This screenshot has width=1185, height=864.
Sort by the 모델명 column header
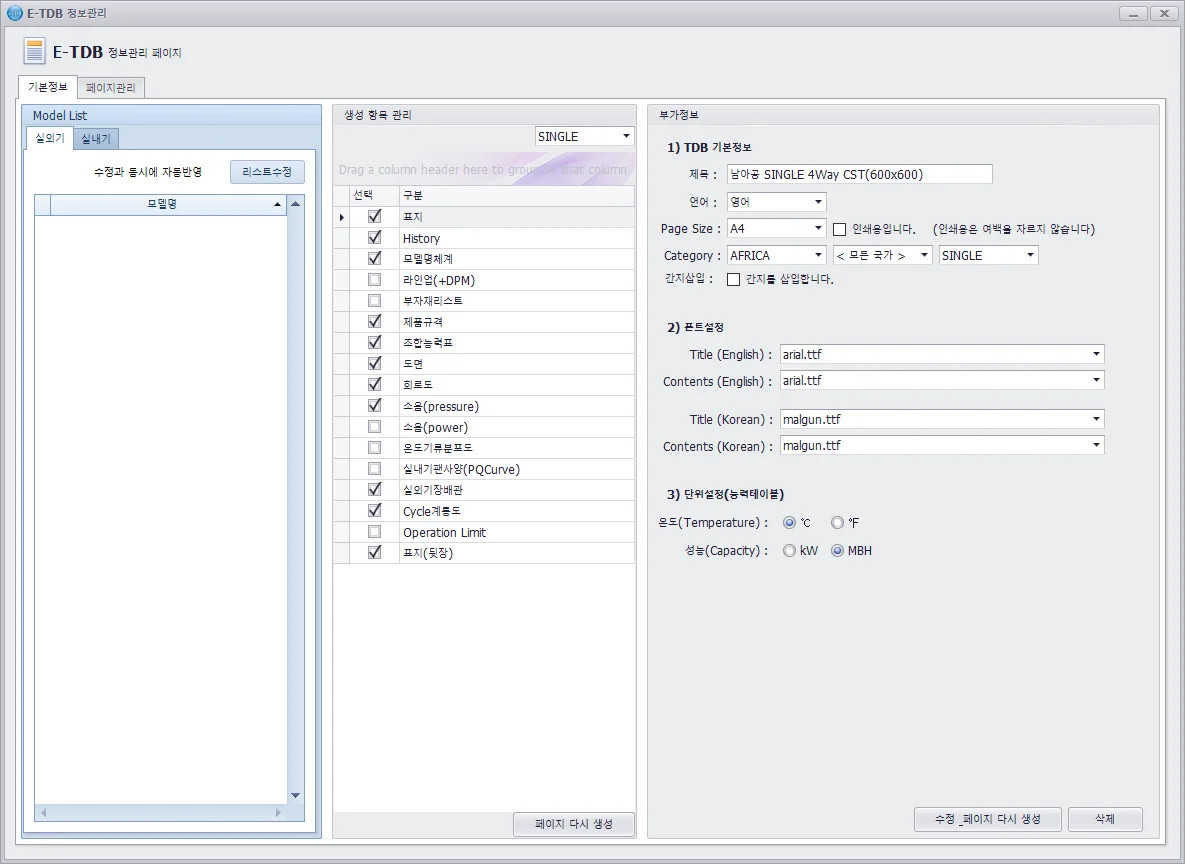point(168,204)
